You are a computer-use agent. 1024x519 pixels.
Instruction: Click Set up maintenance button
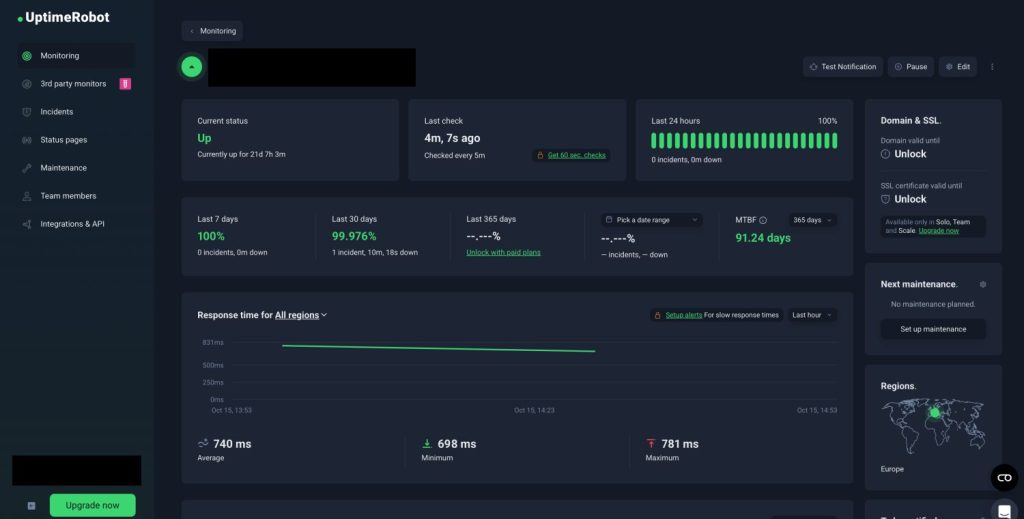click(x=933, y=330)
